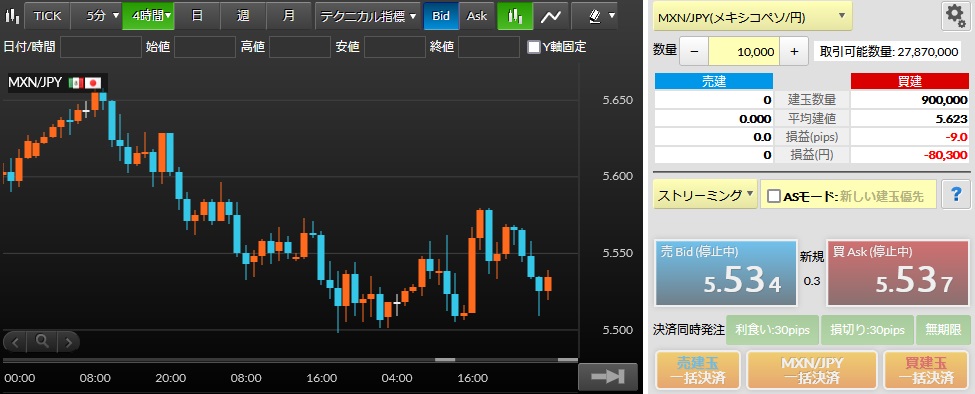Open the ストリーミング order type dropdown
The image size is (975, 394).
[x=705, y=195]
